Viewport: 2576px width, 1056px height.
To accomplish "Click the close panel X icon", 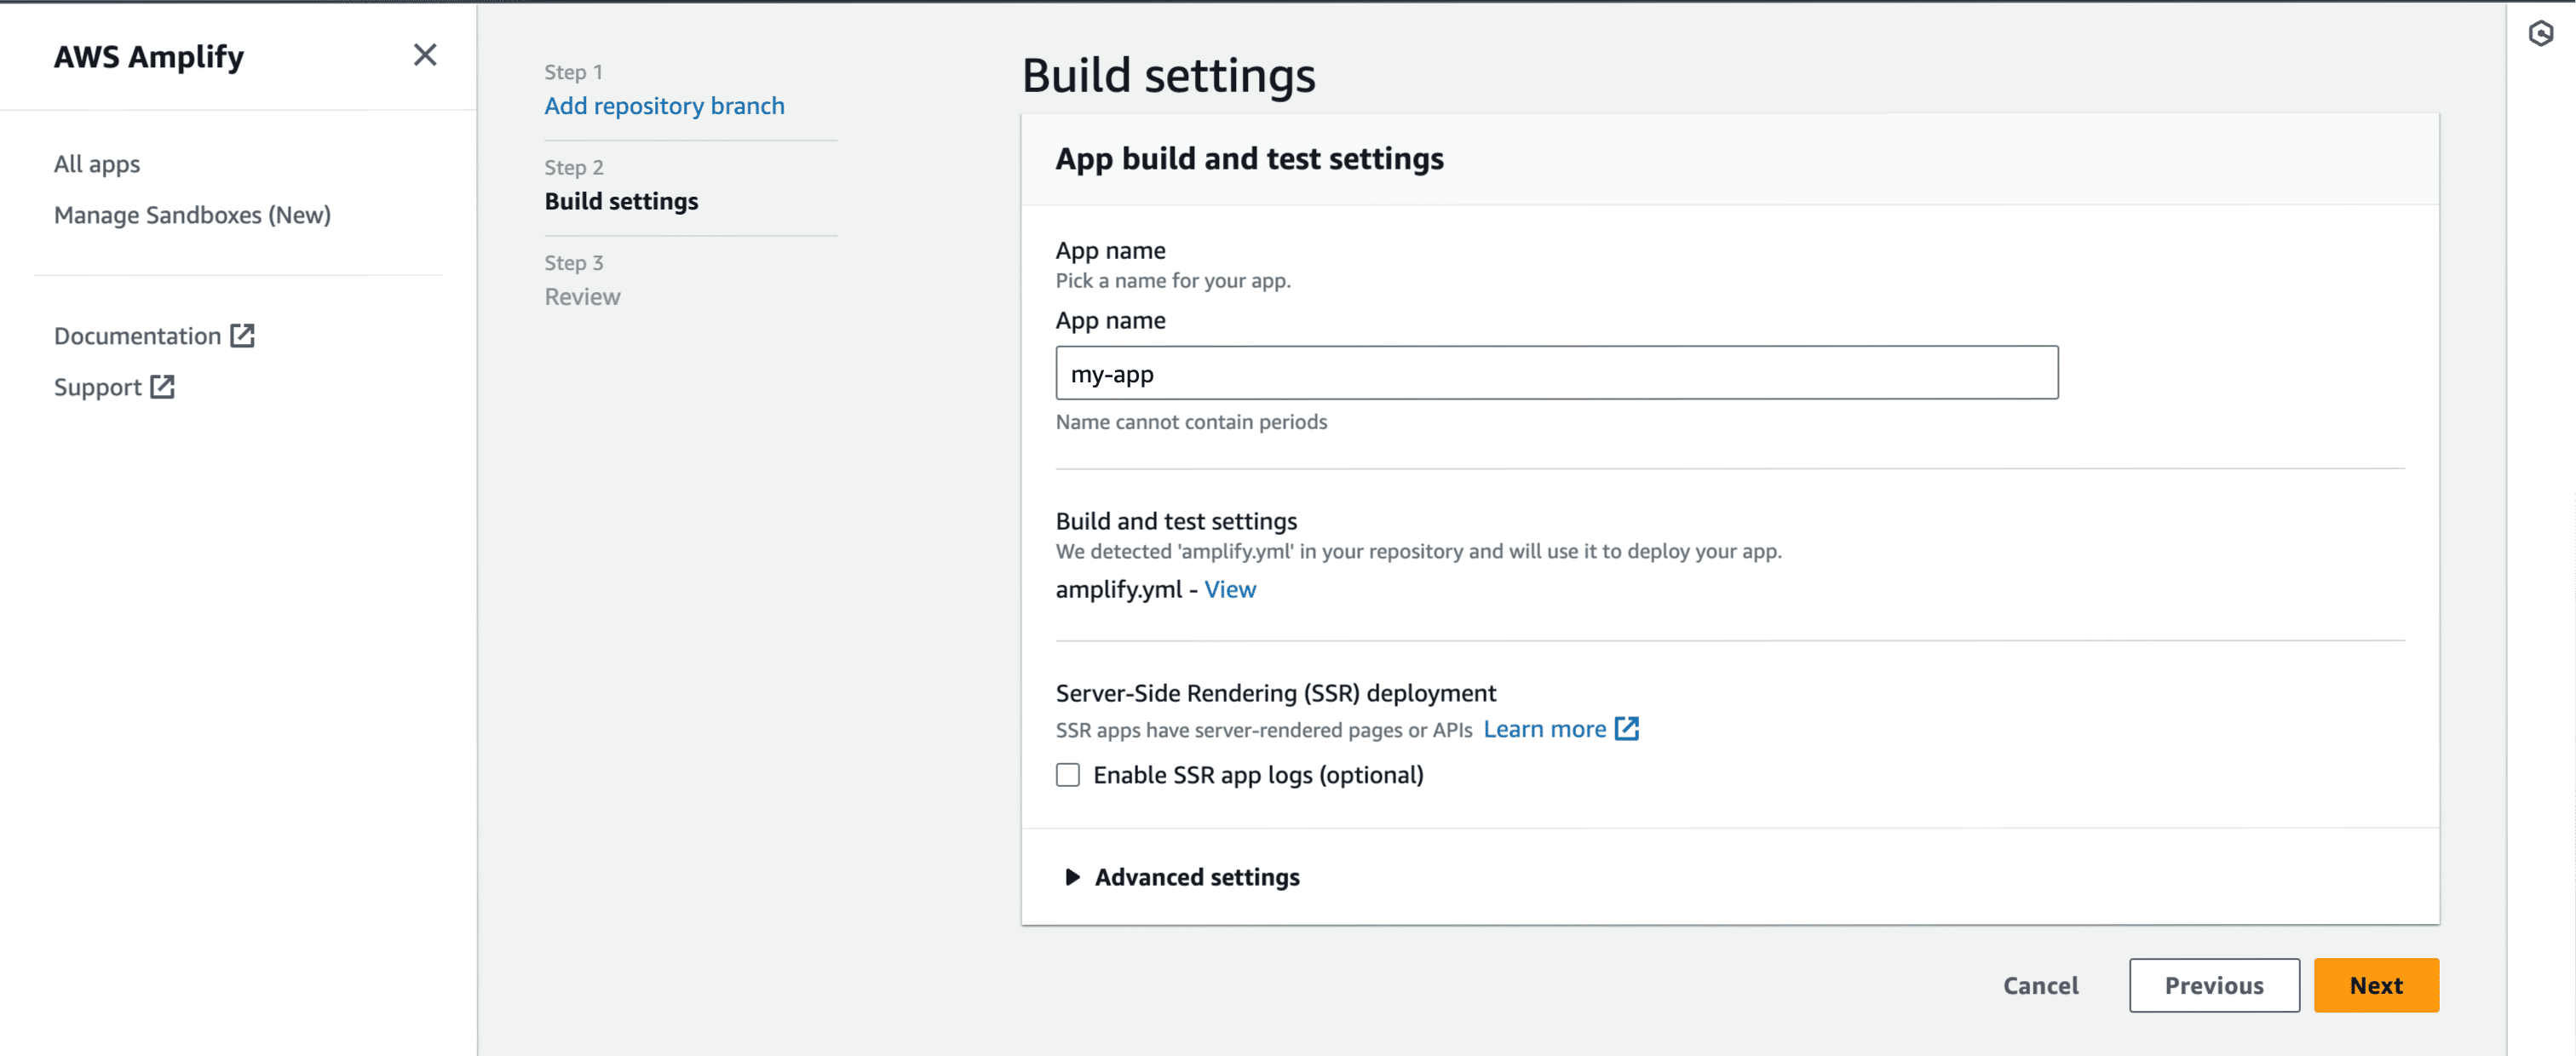I will (426, 55).
